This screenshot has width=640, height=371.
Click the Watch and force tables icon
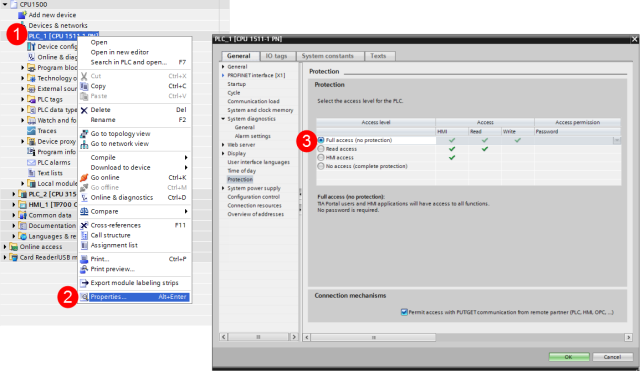coord(31,120)
